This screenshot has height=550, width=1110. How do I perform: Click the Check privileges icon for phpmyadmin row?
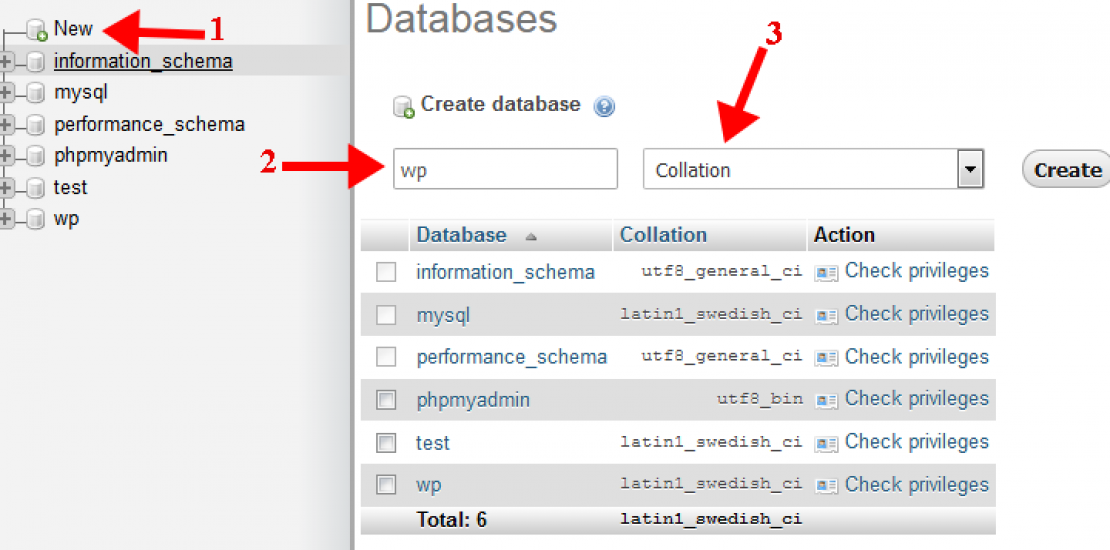click(x=826, y=400)
